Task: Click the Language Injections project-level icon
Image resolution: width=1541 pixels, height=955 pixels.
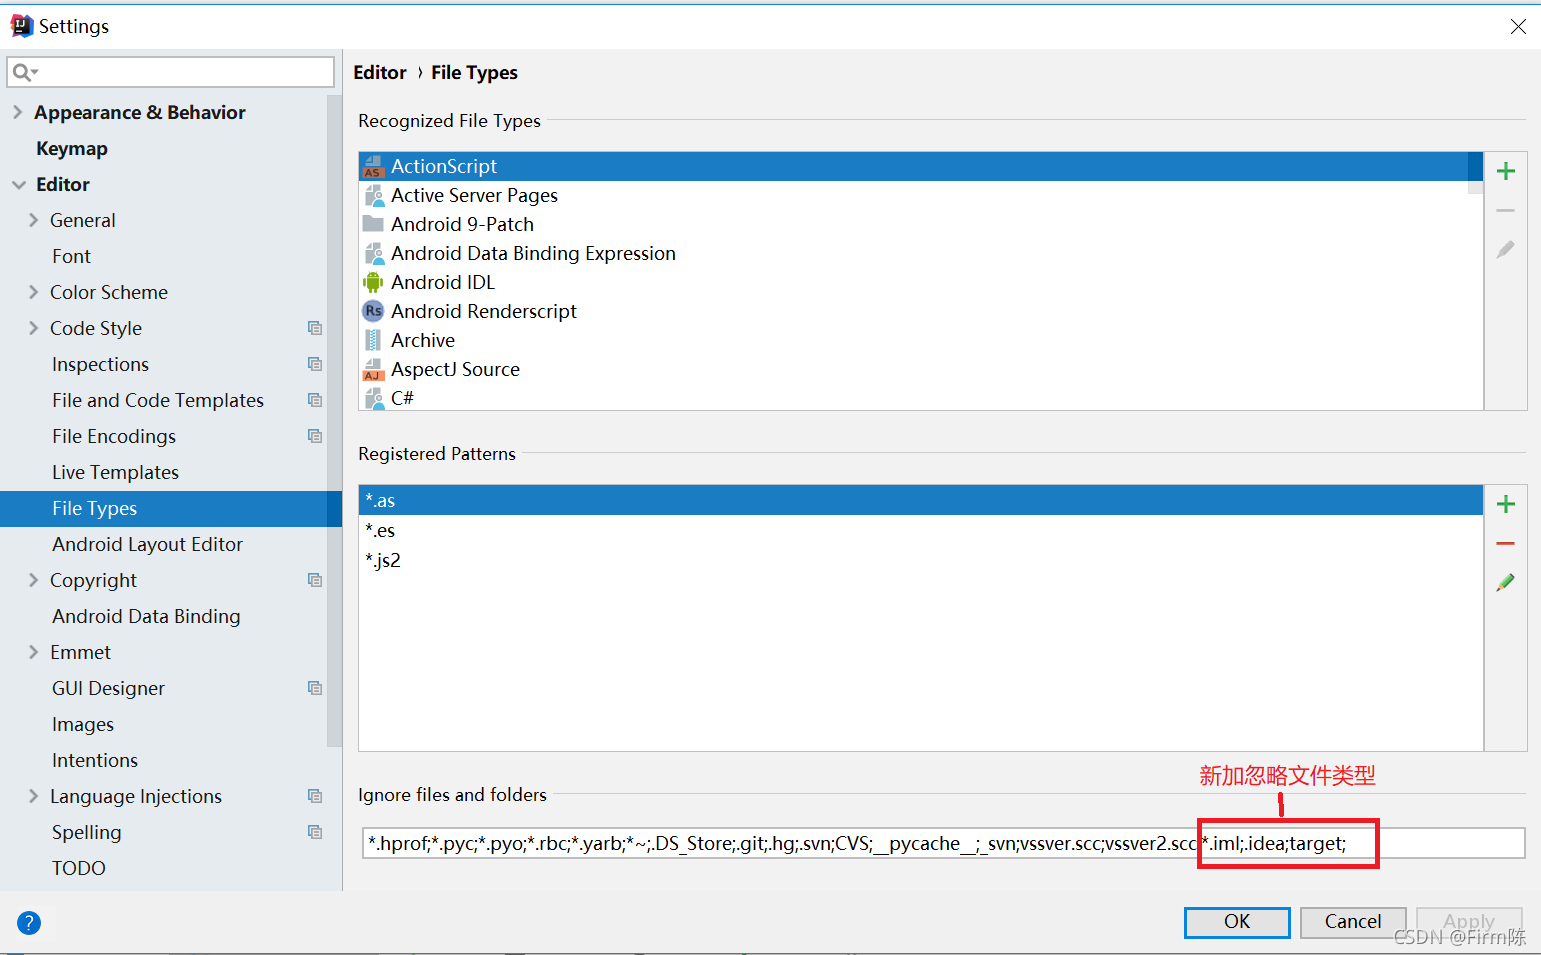Action: 315,796
